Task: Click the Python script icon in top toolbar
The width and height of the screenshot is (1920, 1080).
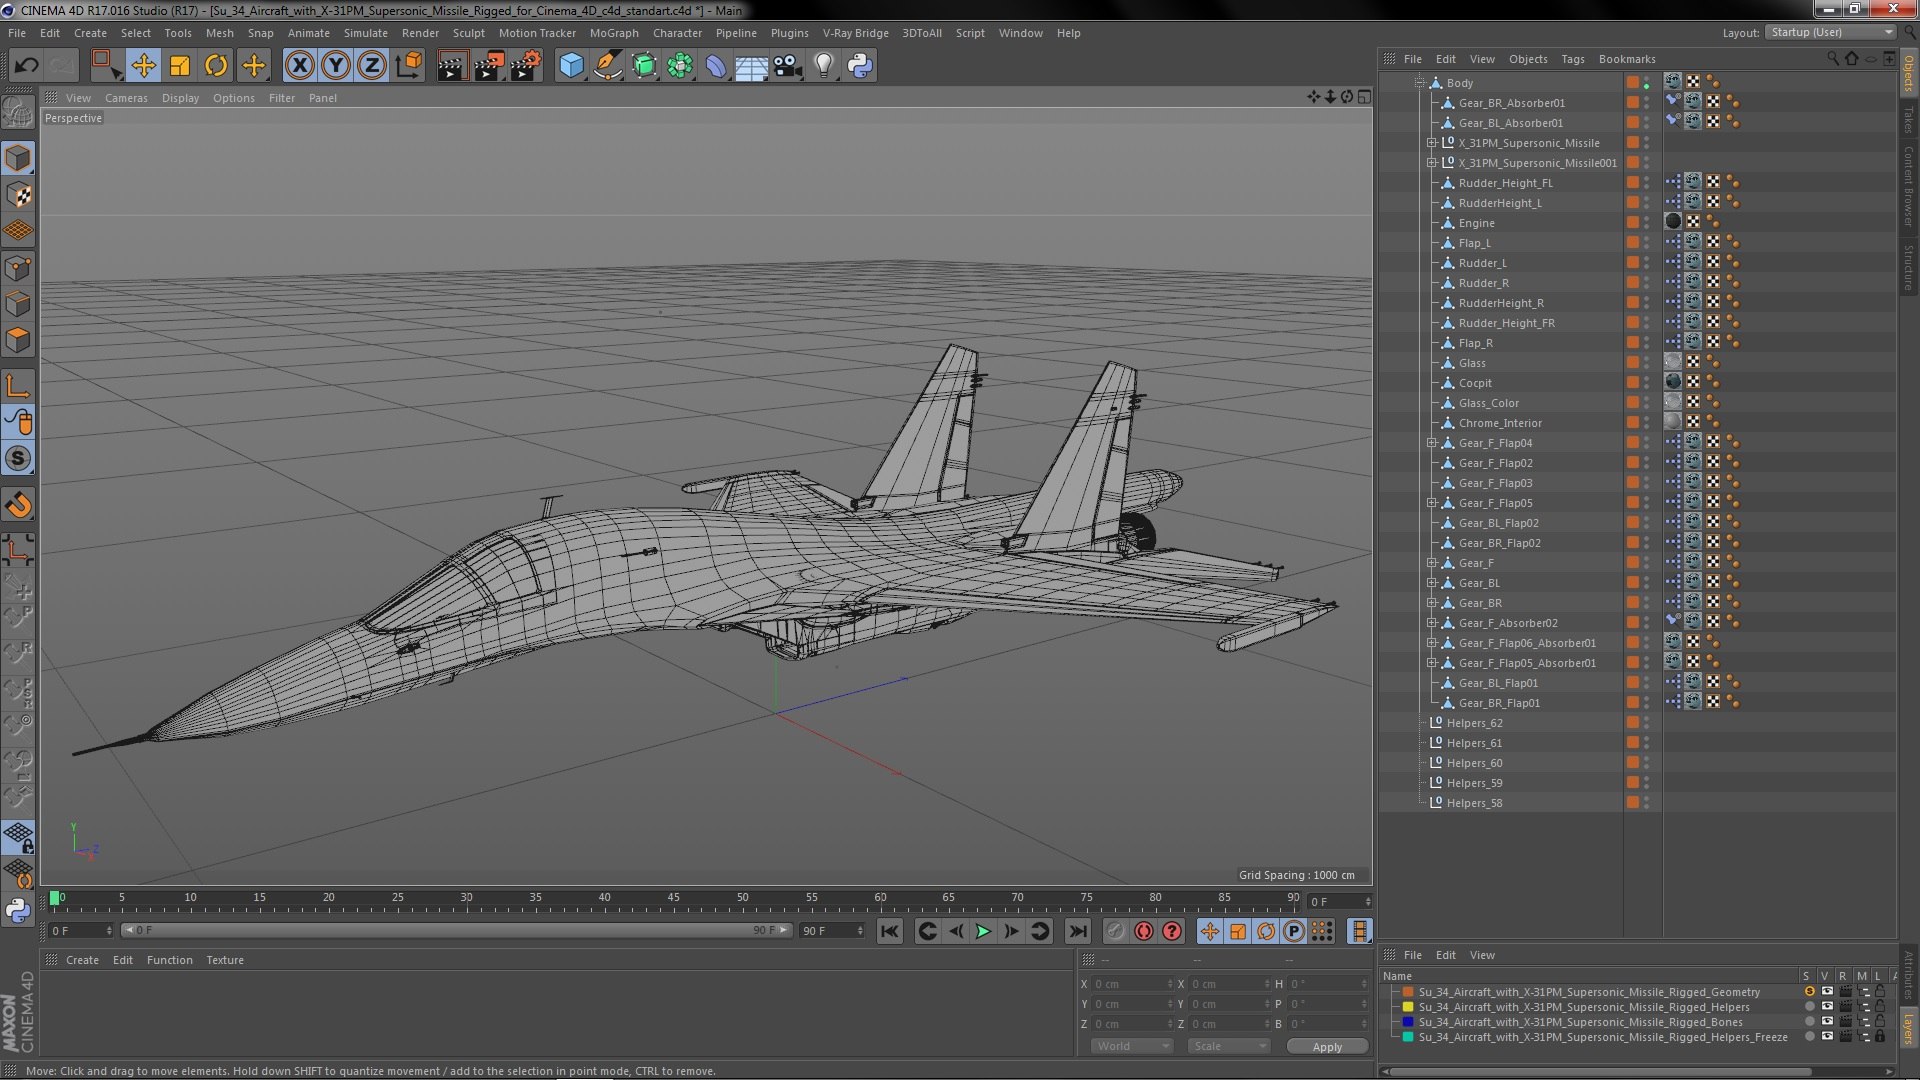Action: click(860, 66)
